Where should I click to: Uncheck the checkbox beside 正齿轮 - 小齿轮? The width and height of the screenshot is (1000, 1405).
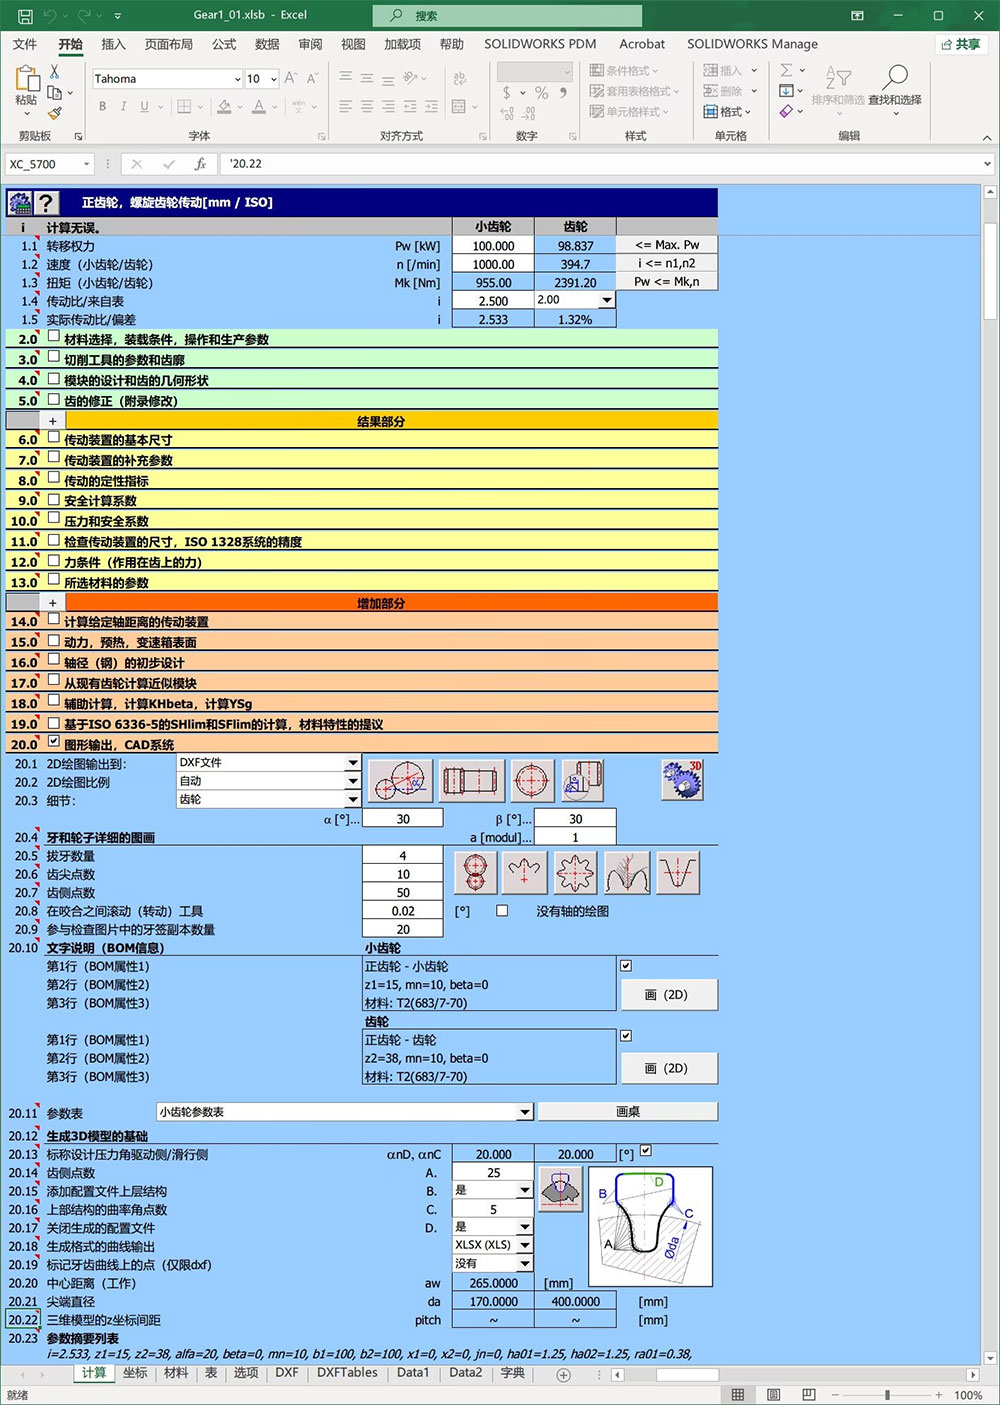coord(626,965)
